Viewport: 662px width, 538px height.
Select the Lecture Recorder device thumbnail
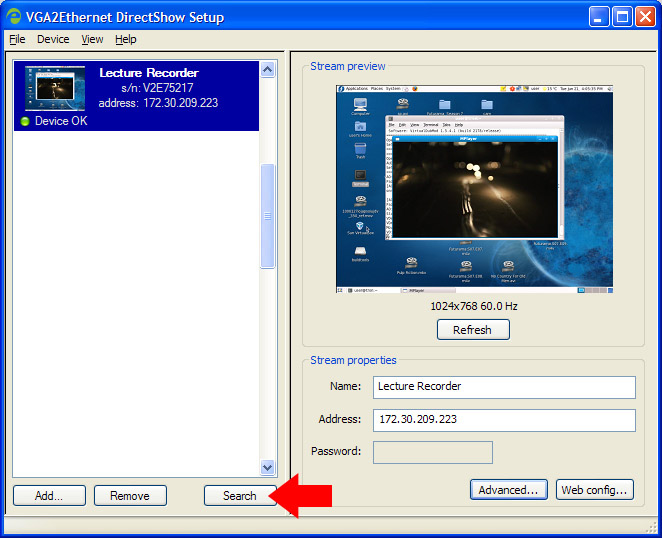pyautogui.click(x=56, y=88)
